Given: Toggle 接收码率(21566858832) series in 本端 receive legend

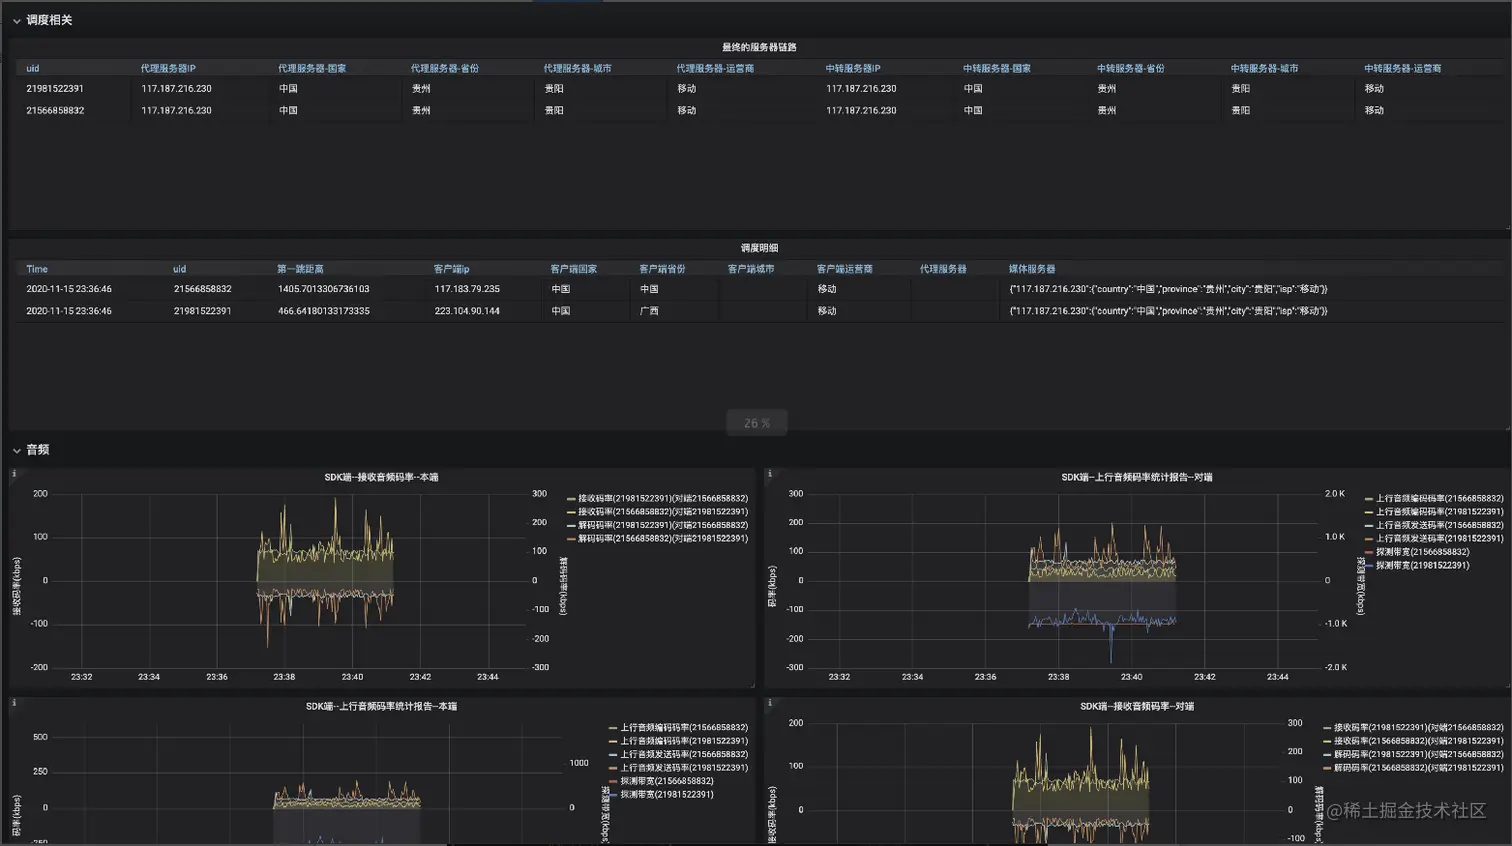Looking at the screenshot, I should coord(663,512).
